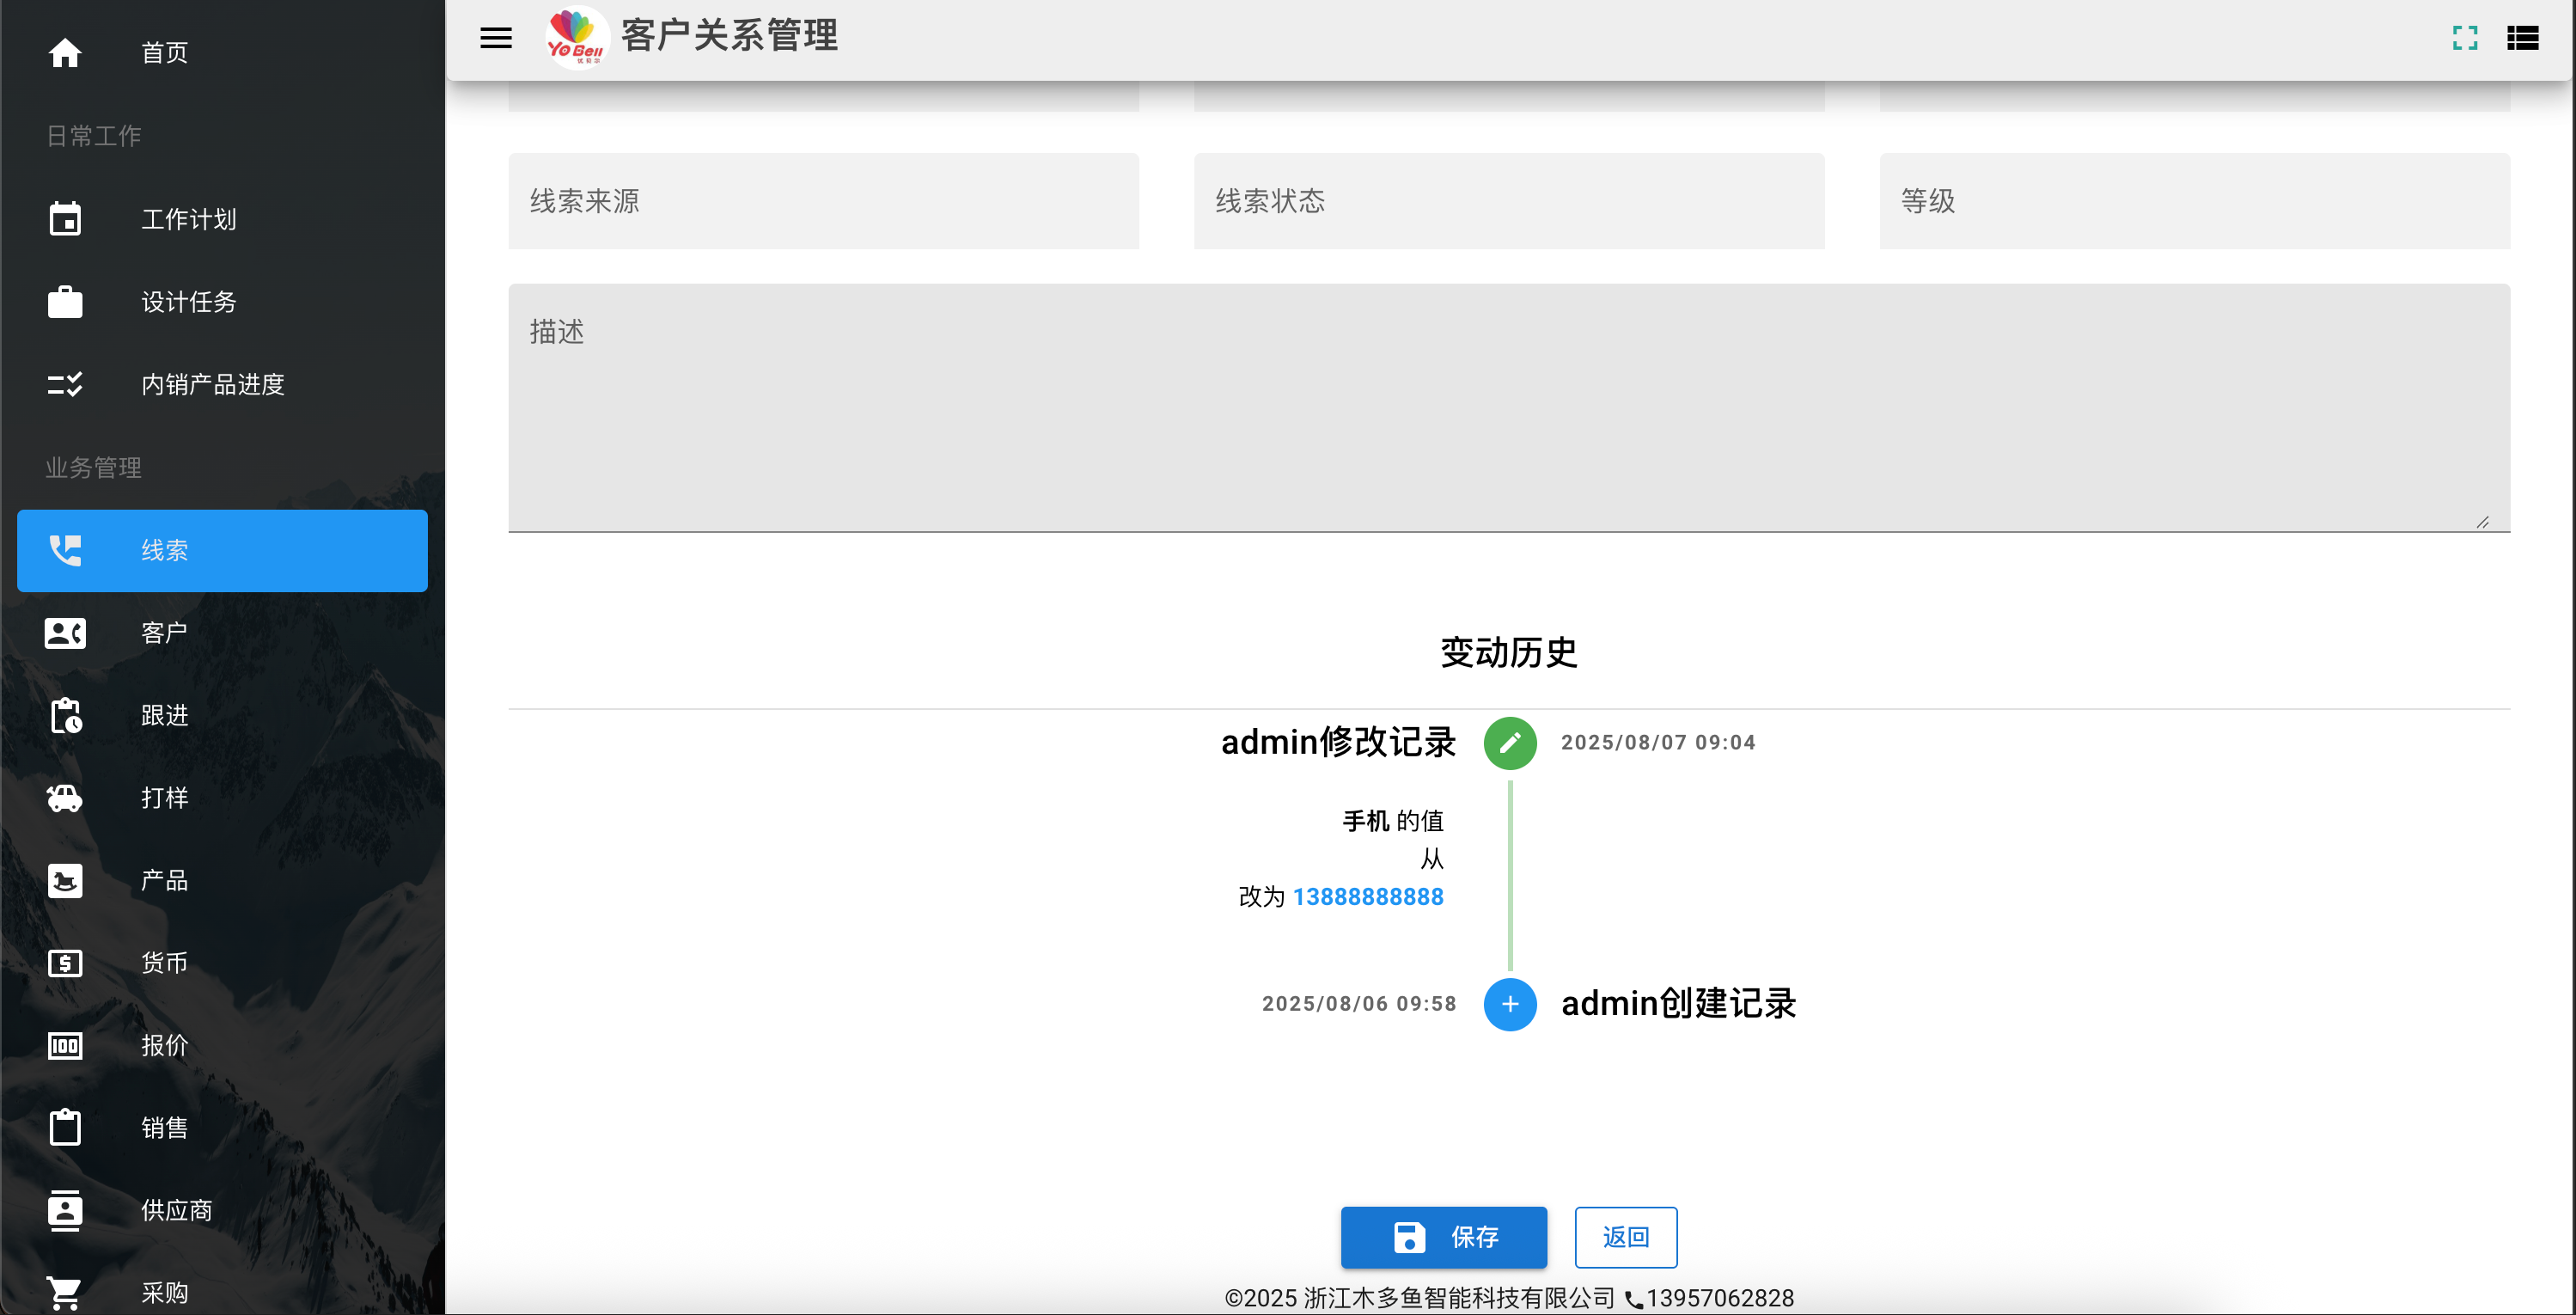2576x1315 pixels.
Task: Open the 线索状态 dropdown field
Action: click(x=1509, y=201)
